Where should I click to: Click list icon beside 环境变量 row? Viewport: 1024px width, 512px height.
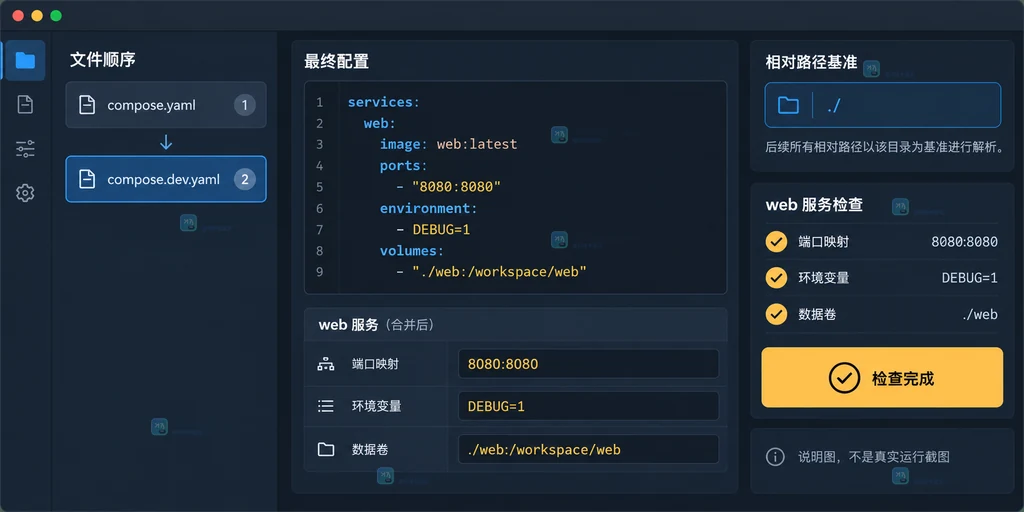326,406
